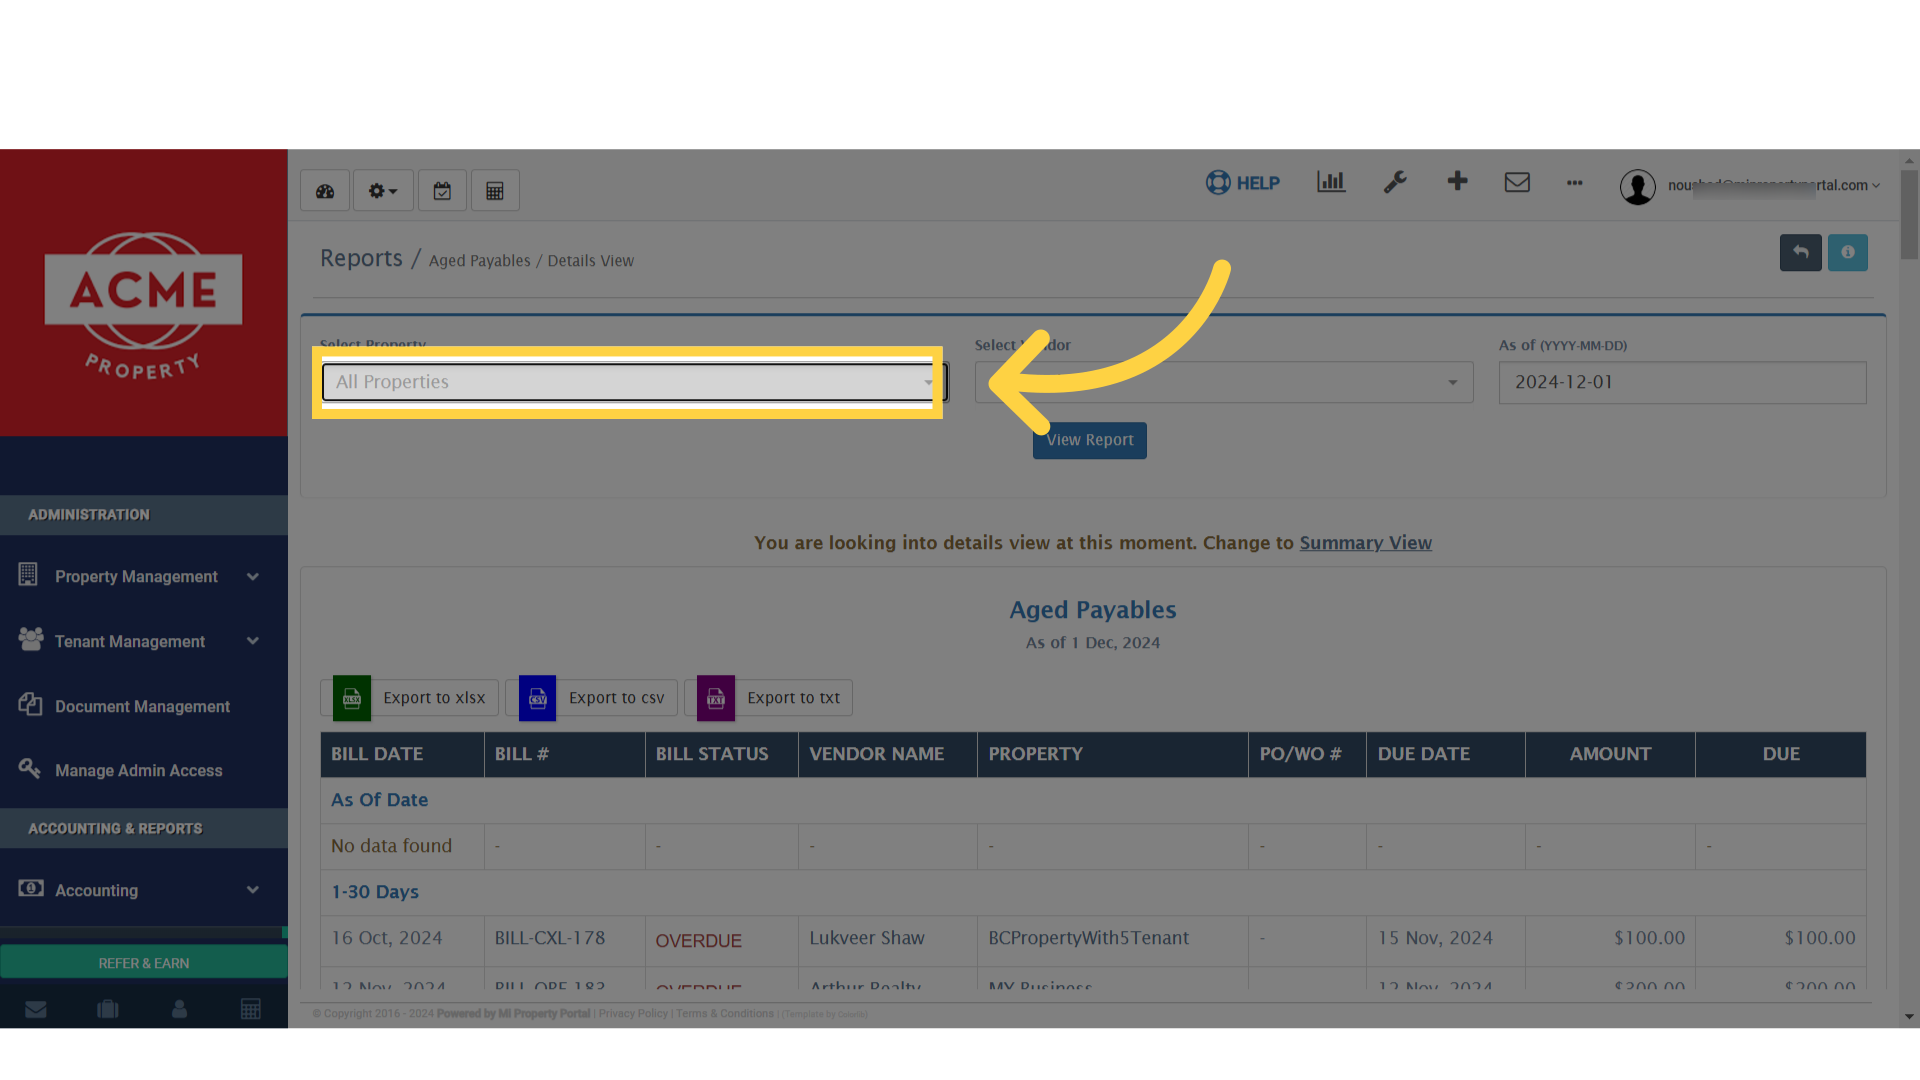1920x1080 pixels.
Task: Click the Aged Payables breadcrumb
Action: click(480, 261)
